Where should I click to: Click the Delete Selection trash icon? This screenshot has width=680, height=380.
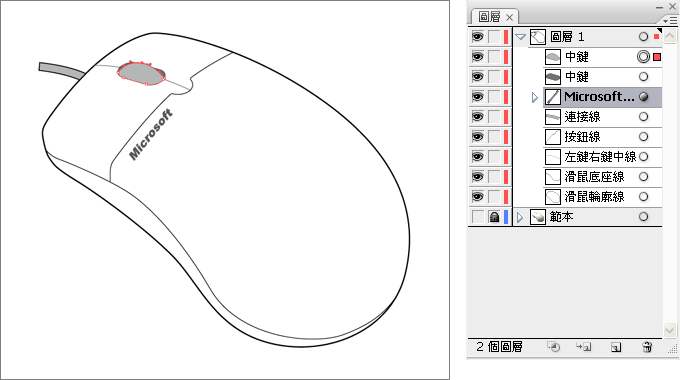(x=647, y=347)
